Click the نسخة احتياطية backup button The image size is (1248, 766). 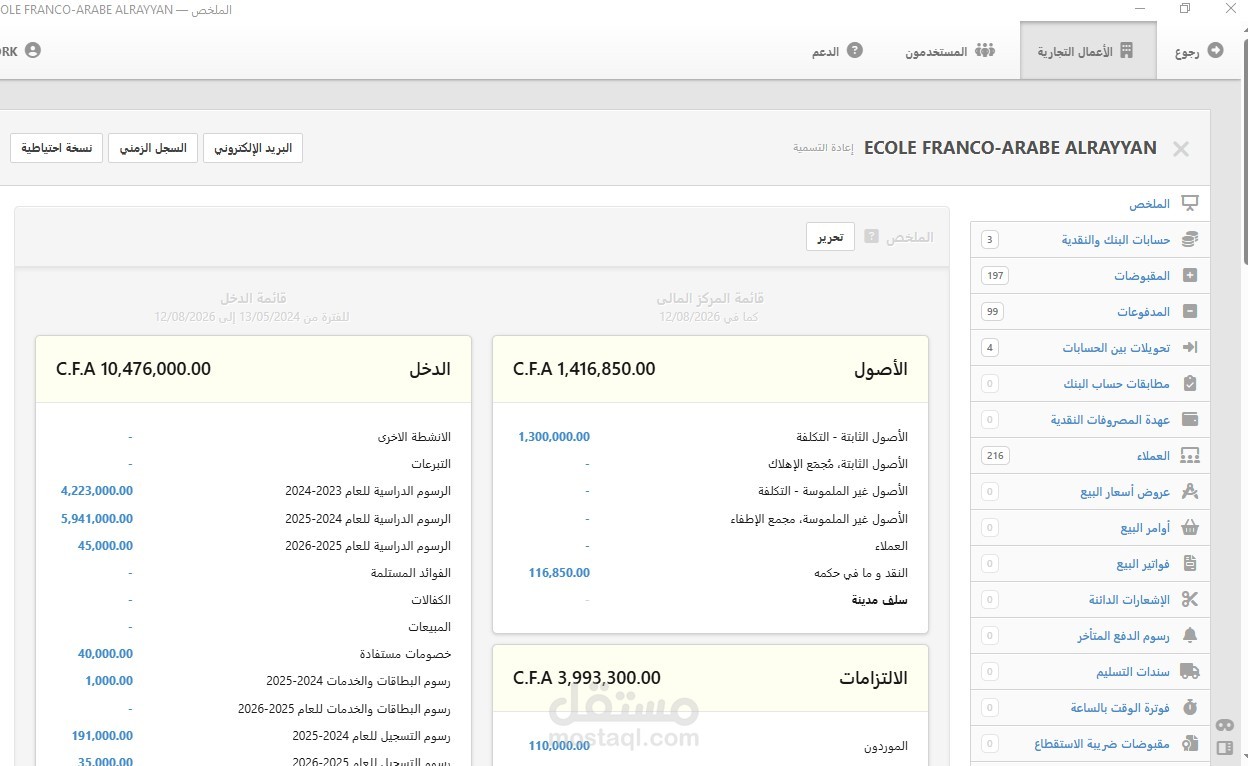point(57,148)
